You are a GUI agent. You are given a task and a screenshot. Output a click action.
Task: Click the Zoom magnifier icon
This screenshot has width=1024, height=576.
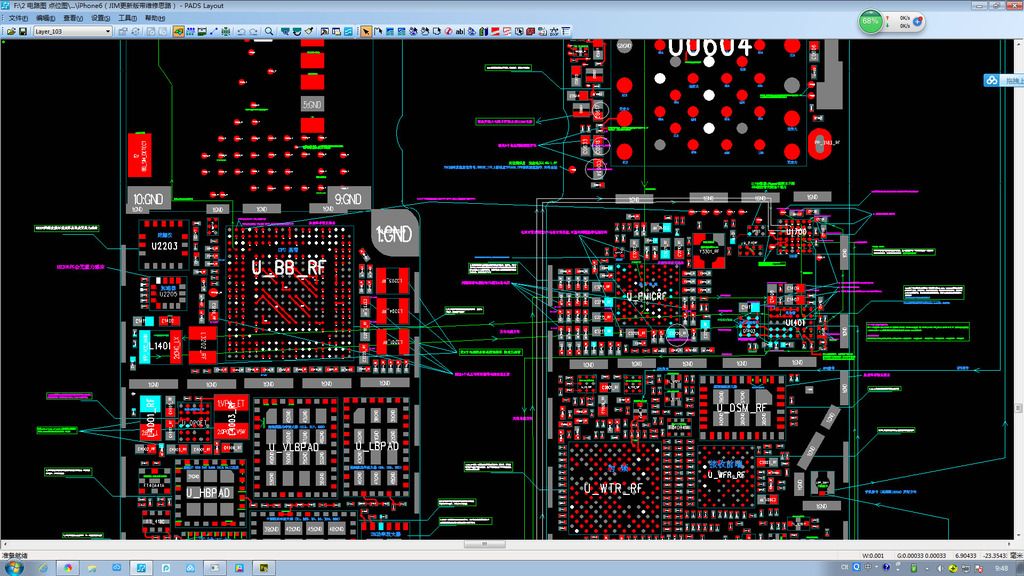[x=269, y=31]
